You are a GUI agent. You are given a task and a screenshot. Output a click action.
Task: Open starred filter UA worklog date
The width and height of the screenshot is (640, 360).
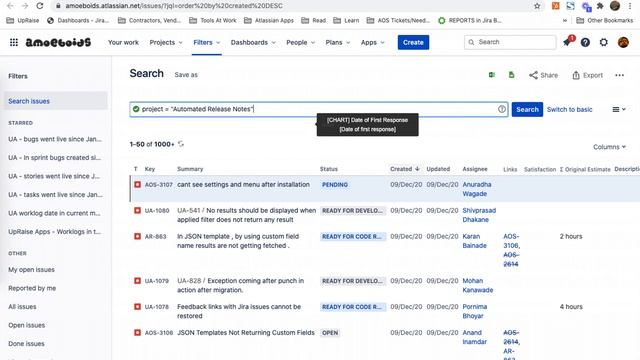54,213
